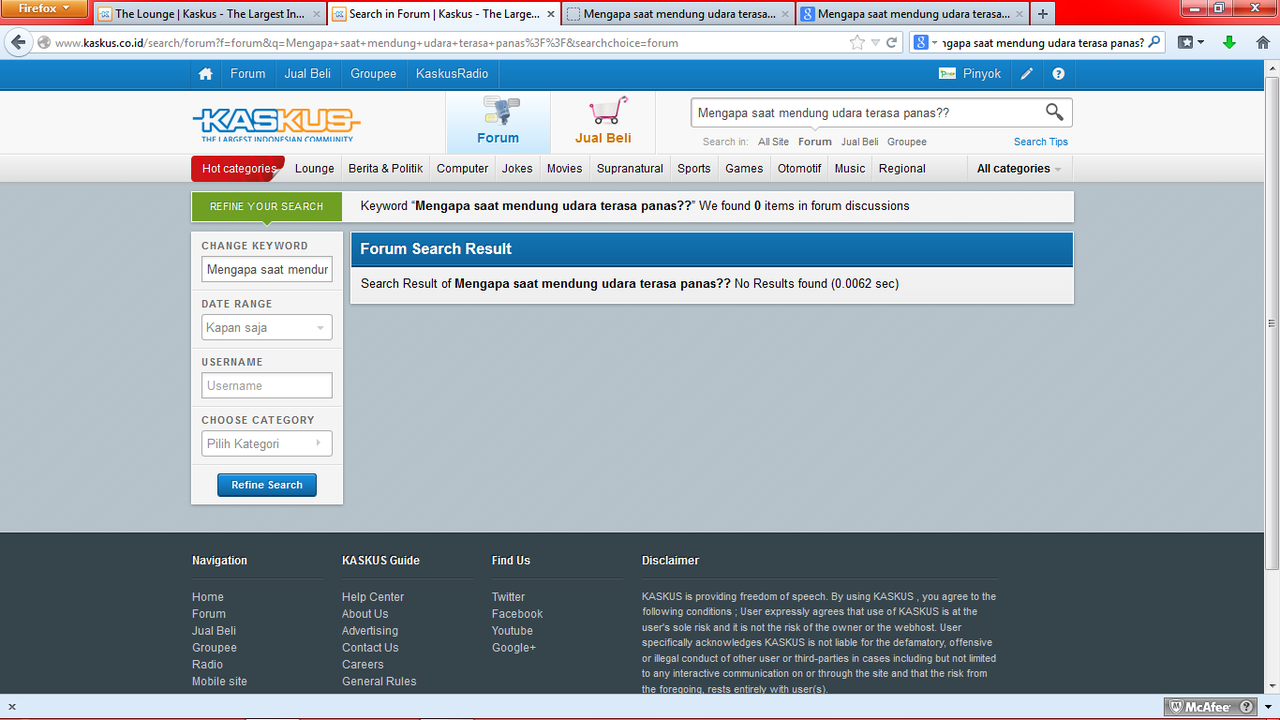Open Music category
1280x720 pixels.
(850, 169)
